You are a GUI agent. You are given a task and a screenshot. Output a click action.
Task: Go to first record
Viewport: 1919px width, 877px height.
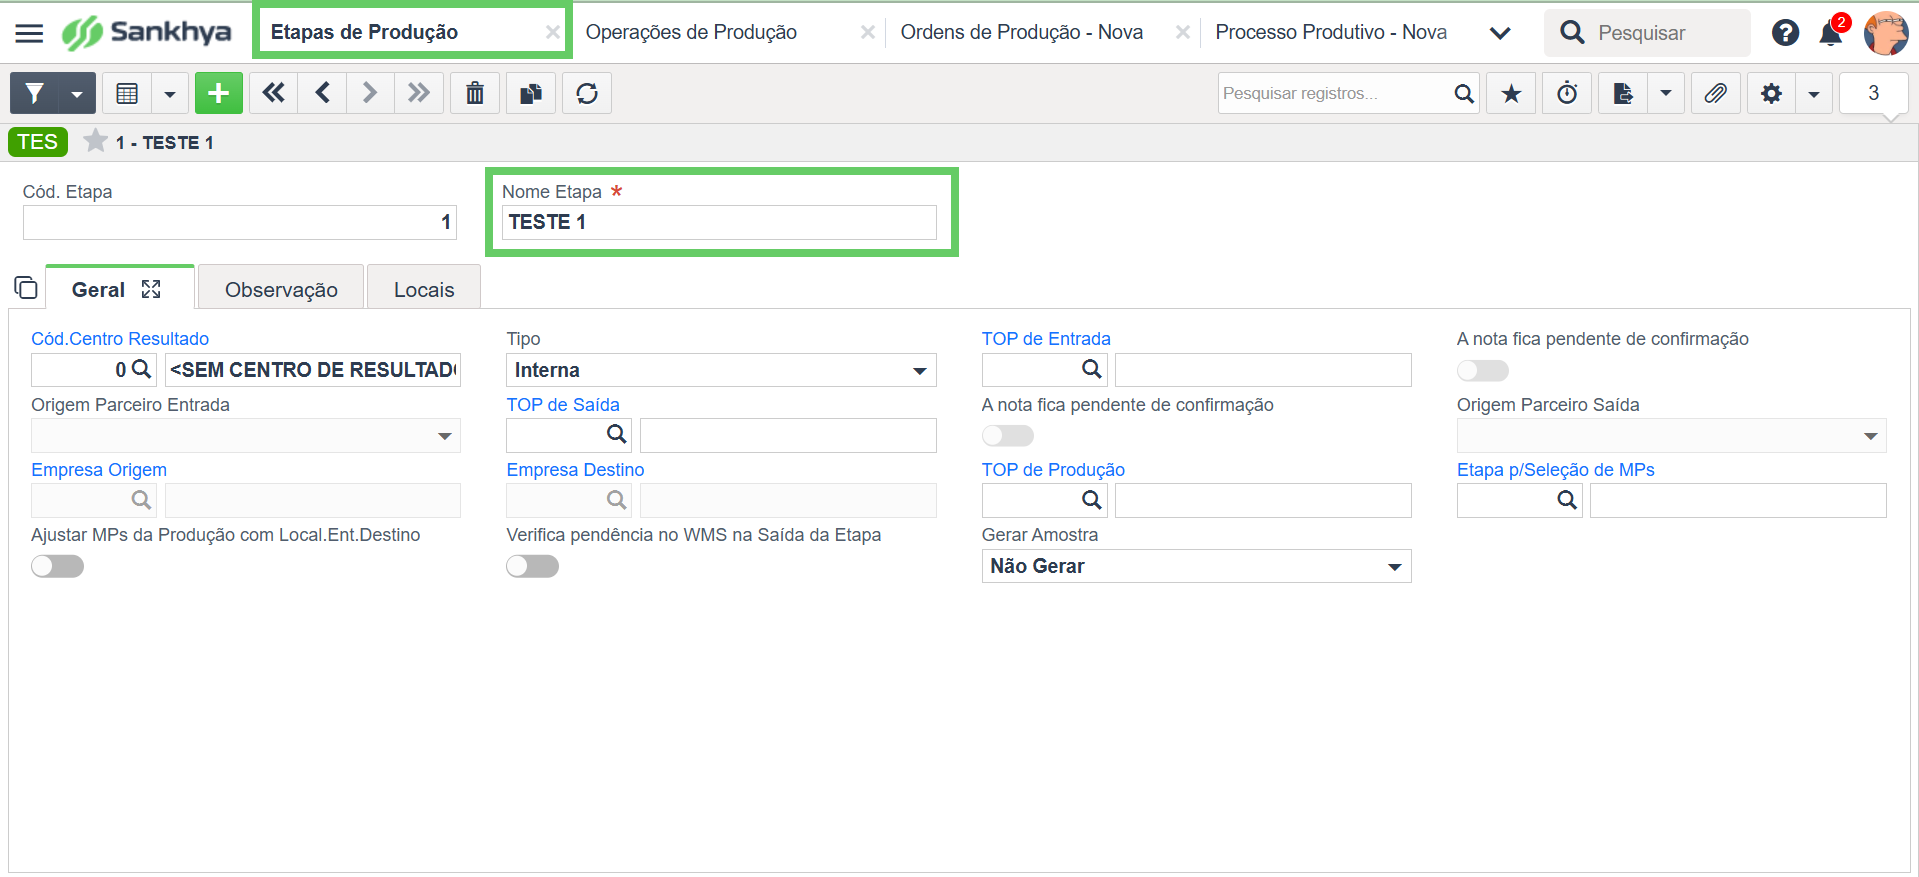tap(273, 93)
